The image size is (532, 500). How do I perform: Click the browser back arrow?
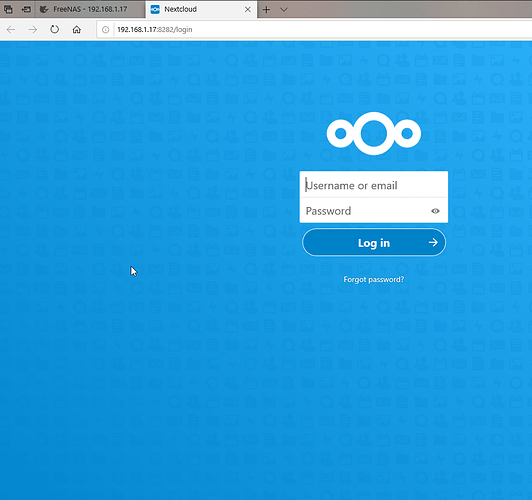coord(11,30)
